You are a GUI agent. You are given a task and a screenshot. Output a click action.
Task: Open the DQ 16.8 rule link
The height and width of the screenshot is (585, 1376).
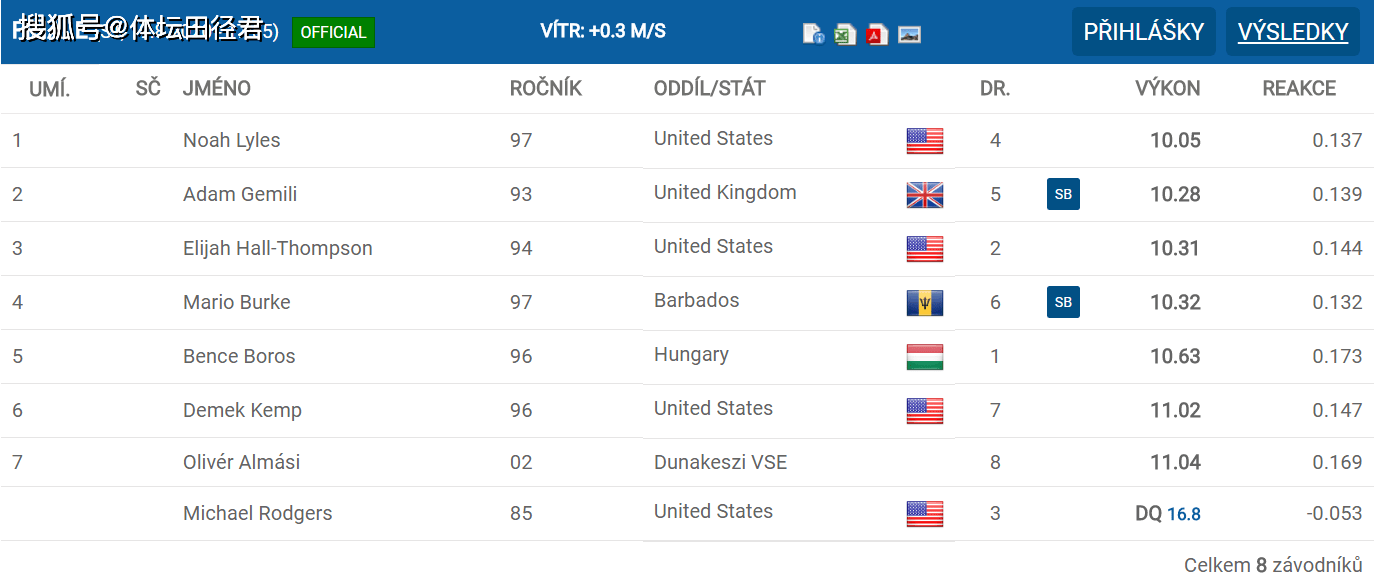(x=1183, y=514)
